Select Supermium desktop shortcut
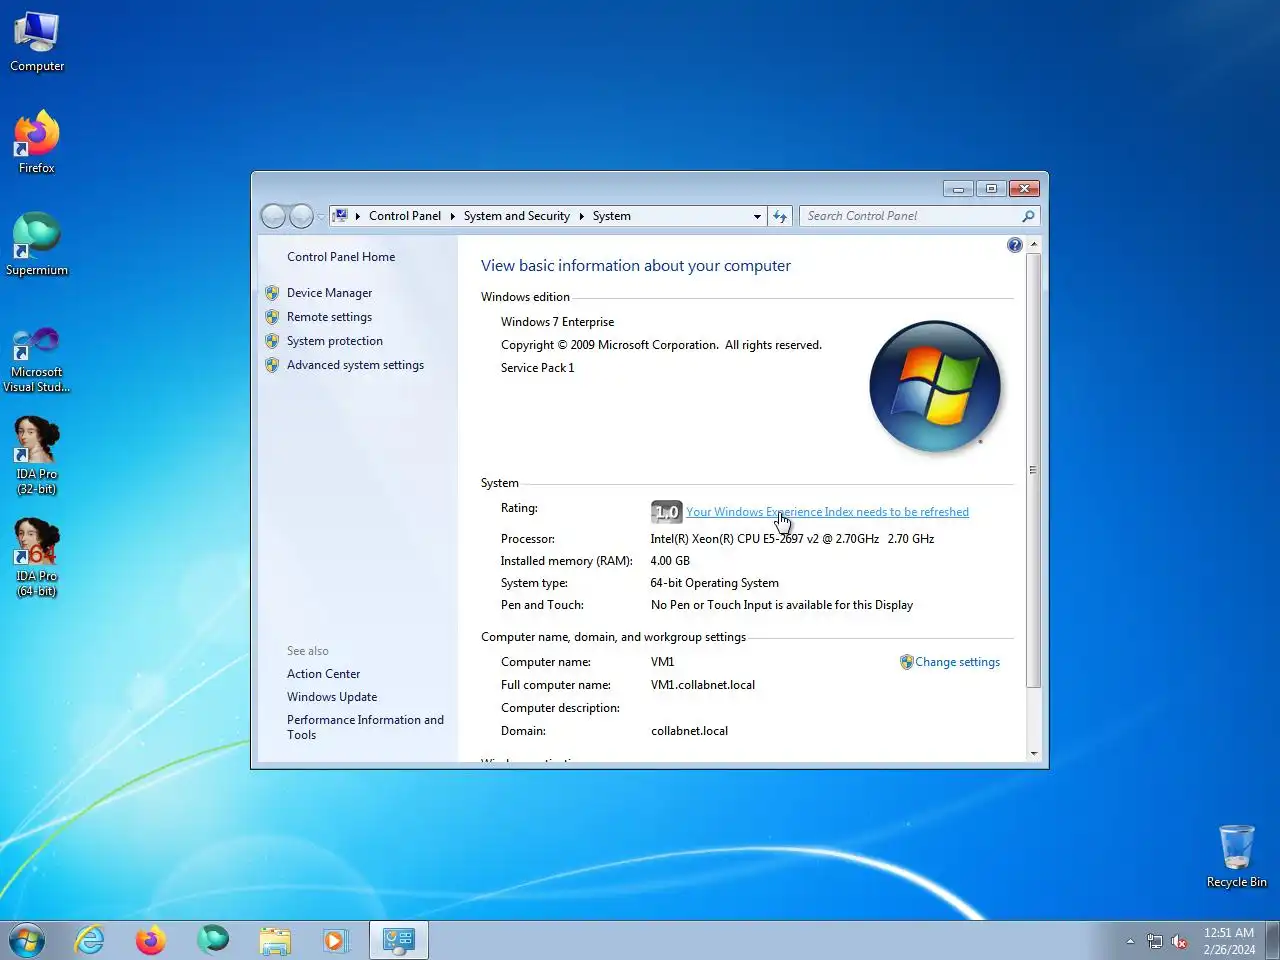 (x=37, y=244)
